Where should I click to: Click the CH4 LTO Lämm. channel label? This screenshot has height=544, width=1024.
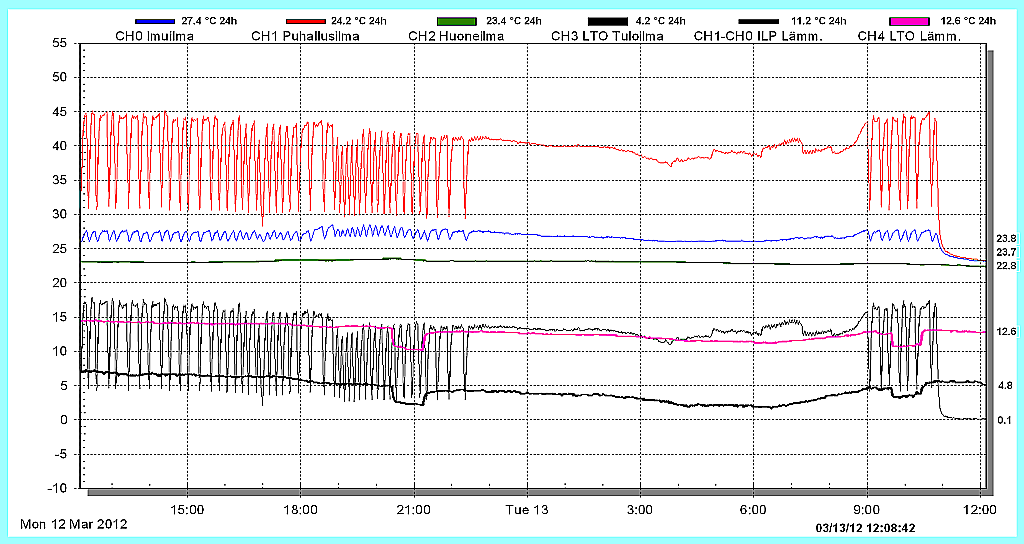tap(909, 37)
